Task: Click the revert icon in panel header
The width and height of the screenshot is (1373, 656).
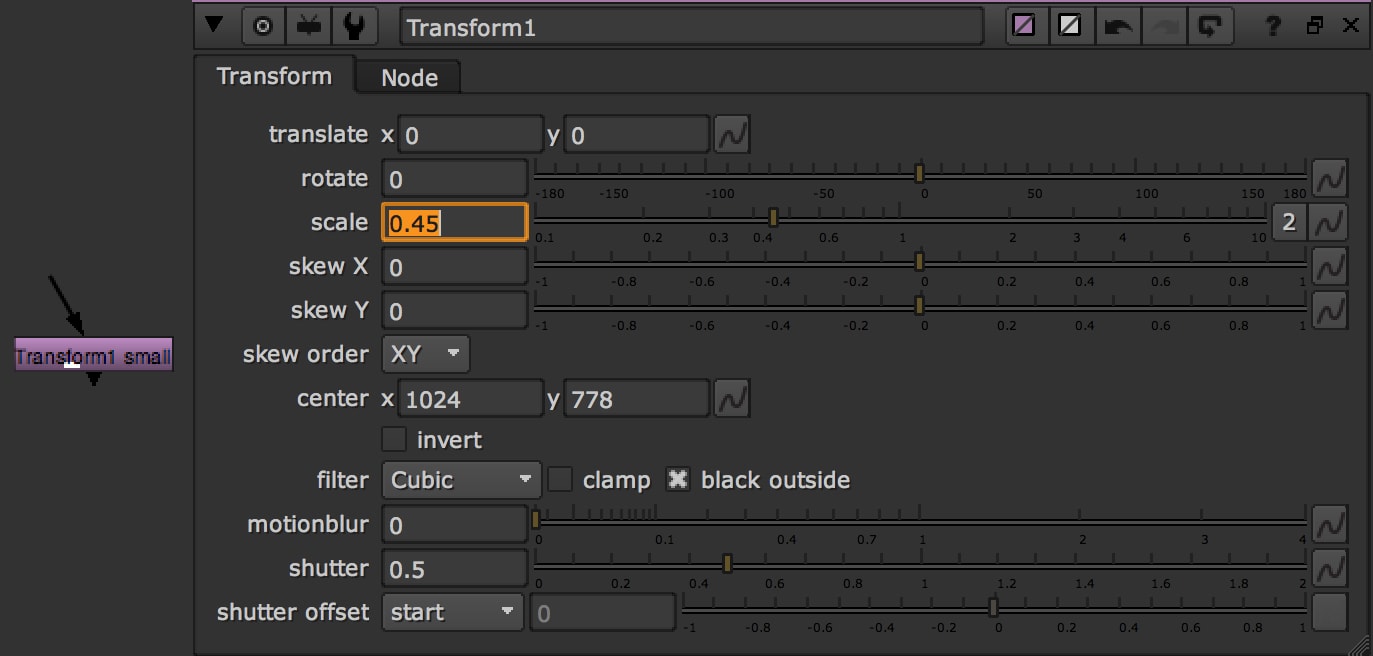Action: point(1208,27)
